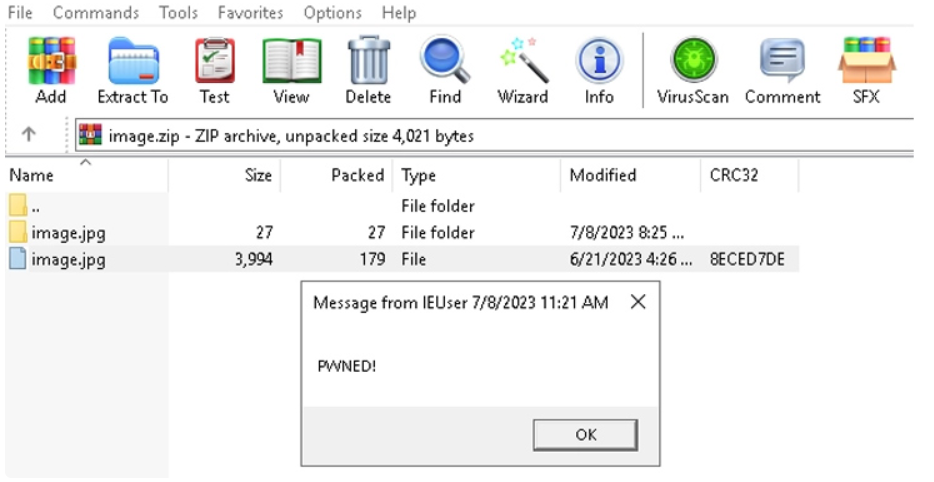The image size is (934, 482).
Task: Show archive Info
Action: [599, 70]
